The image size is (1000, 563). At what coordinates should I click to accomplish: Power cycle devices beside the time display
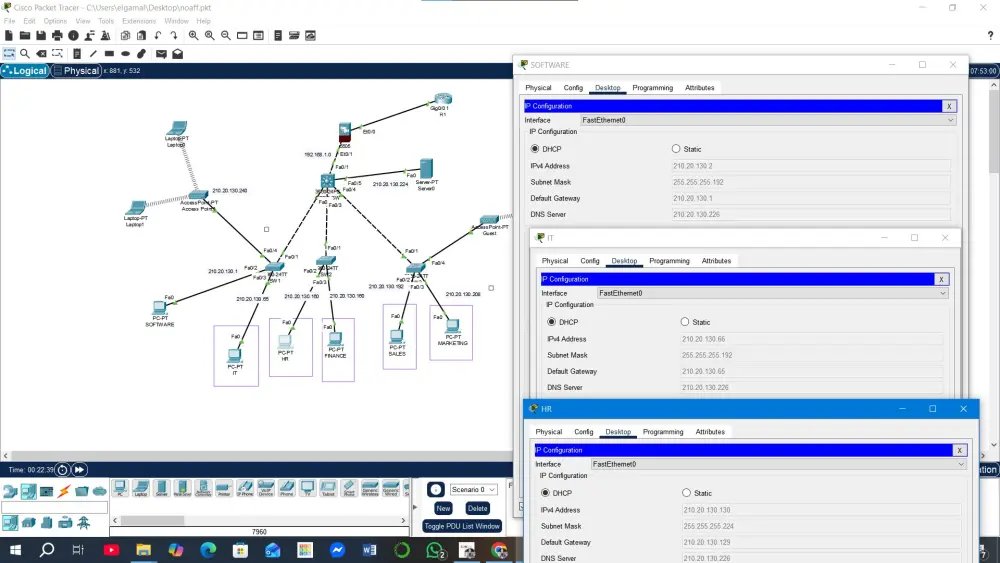click(x=62, y=470)
